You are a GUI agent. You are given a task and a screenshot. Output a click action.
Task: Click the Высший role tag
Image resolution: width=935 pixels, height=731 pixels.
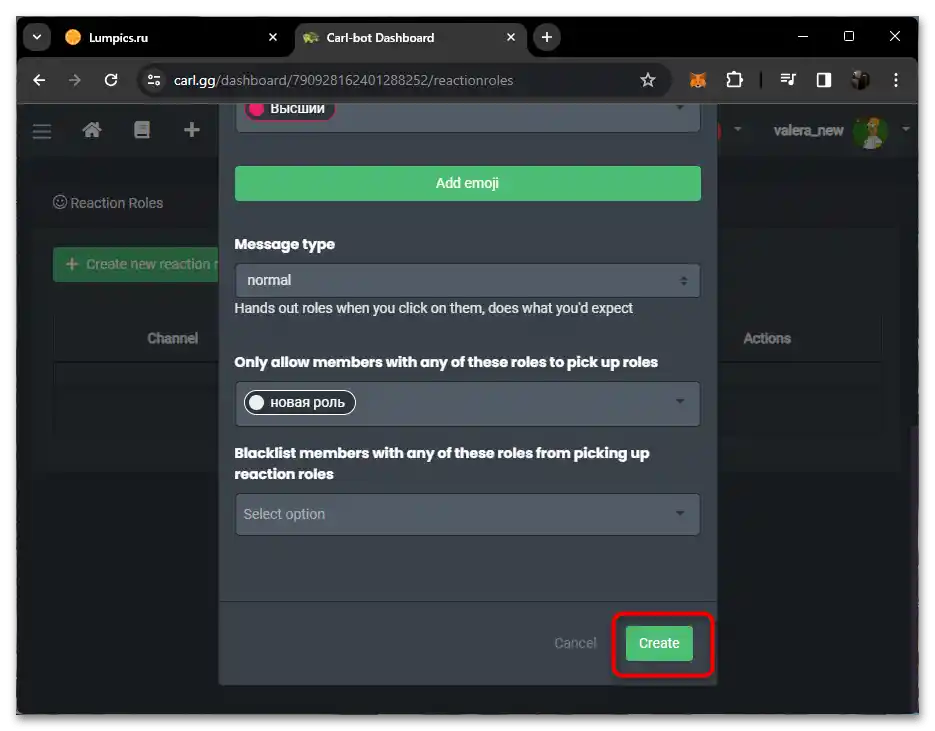pyautogui.click(x=290, y=109)
